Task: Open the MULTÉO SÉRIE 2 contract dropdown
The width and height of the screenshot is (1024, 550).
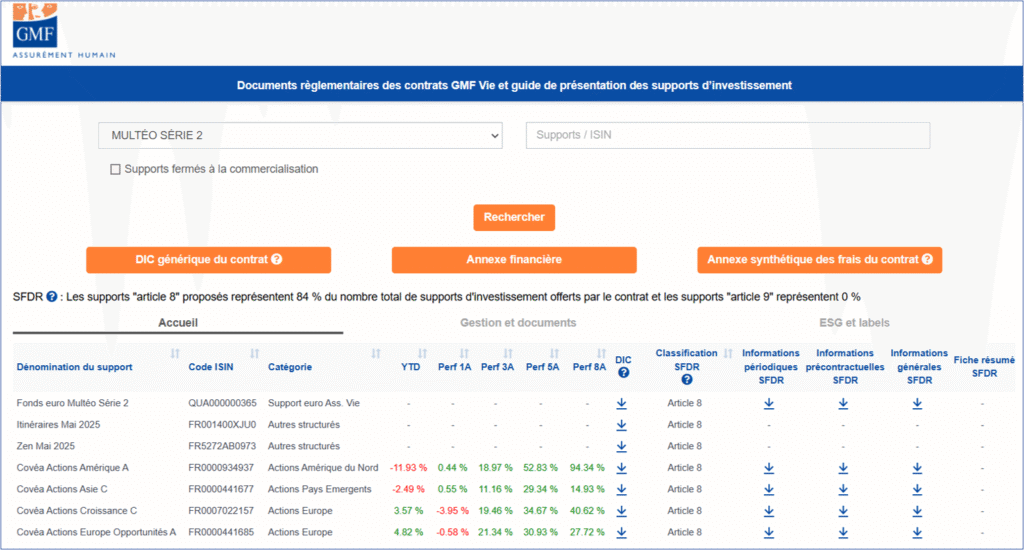Action: click(300, 135)
